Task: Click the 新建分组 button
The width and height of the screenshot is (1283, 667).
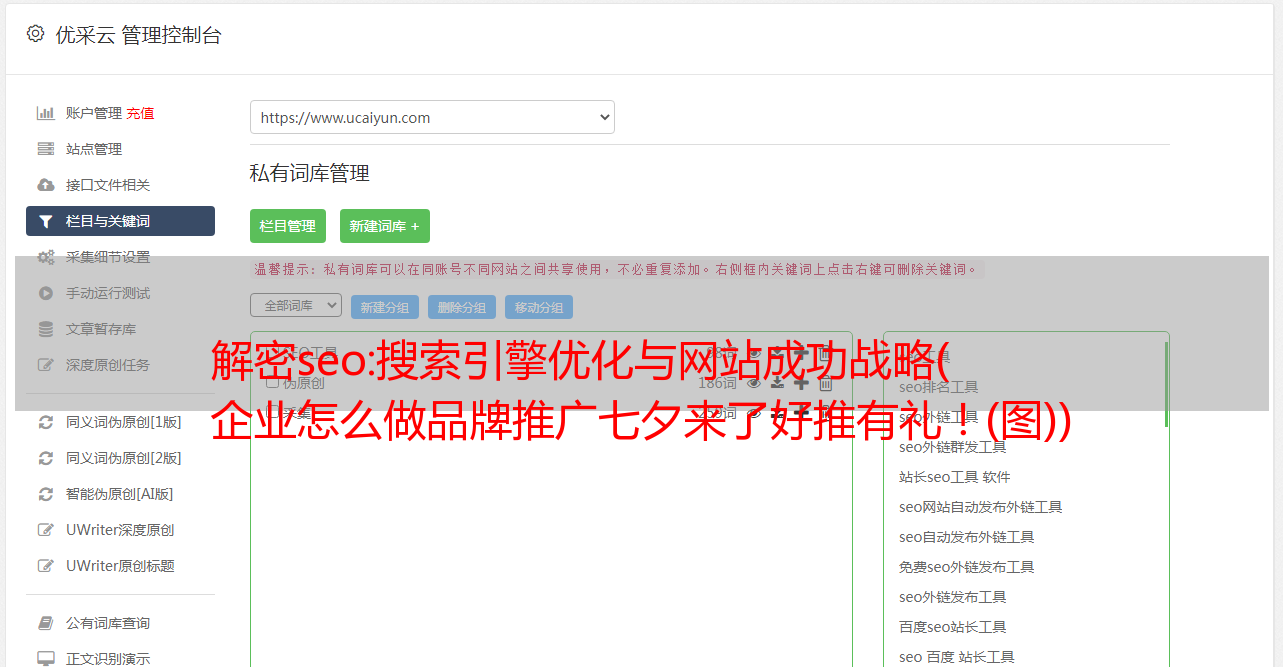Action: (x=385, y=307)
